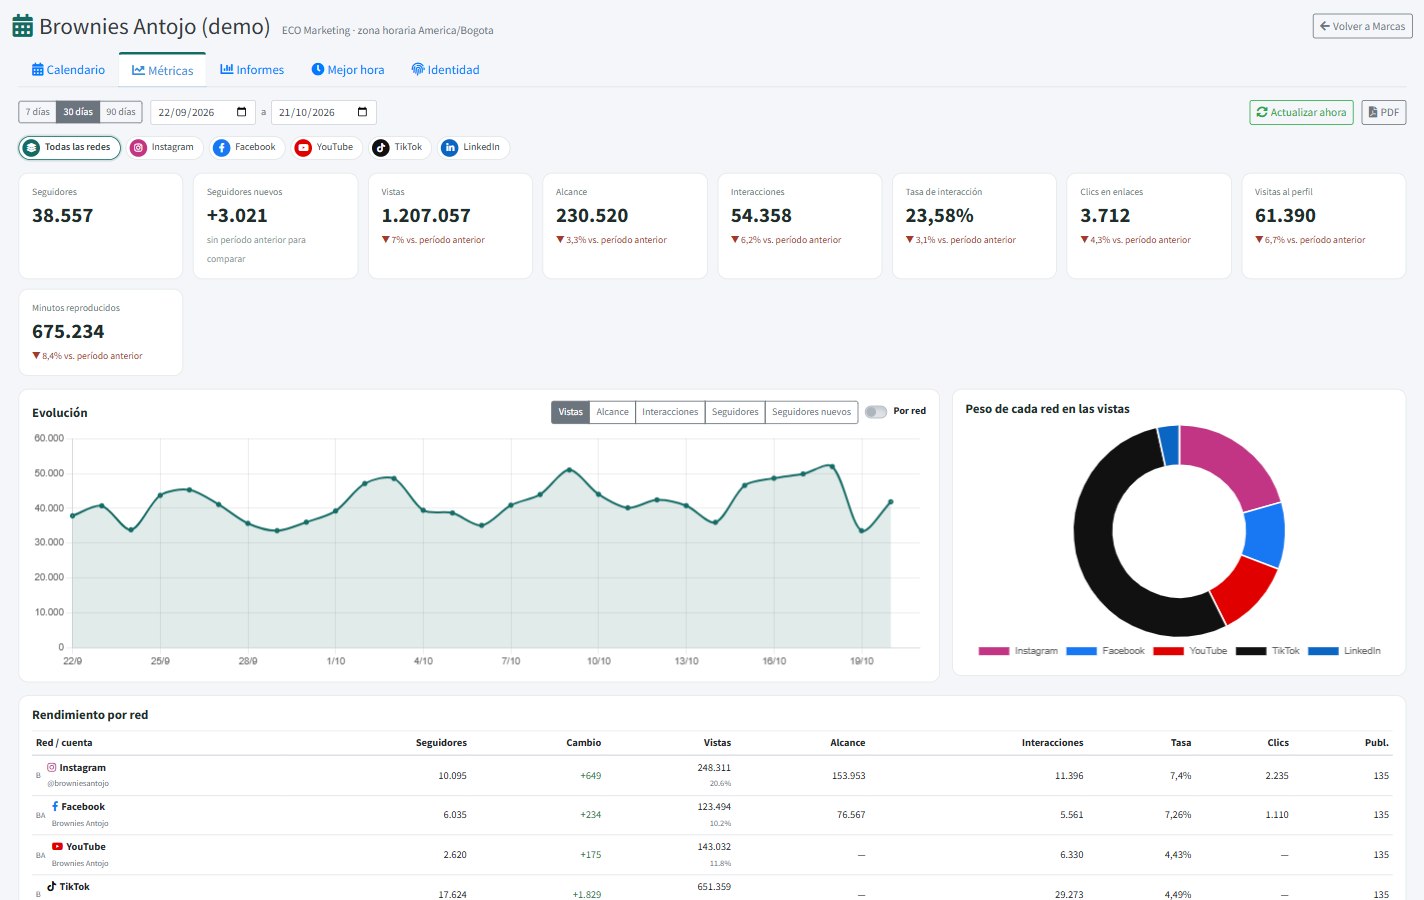Viewport: 1424px width, 900px height.
Task: Toggle the Instagram legend swatch in donut chart
Action: (x=994, y=651)
